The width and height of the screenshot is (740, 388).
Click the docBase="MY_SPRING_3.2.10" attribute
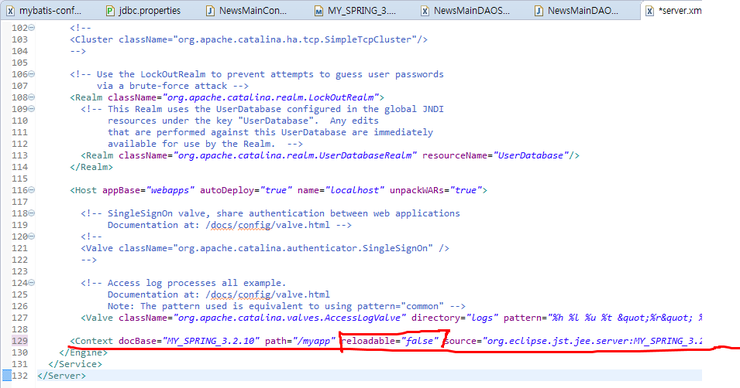pyautogui.click(x=189, y=341)
